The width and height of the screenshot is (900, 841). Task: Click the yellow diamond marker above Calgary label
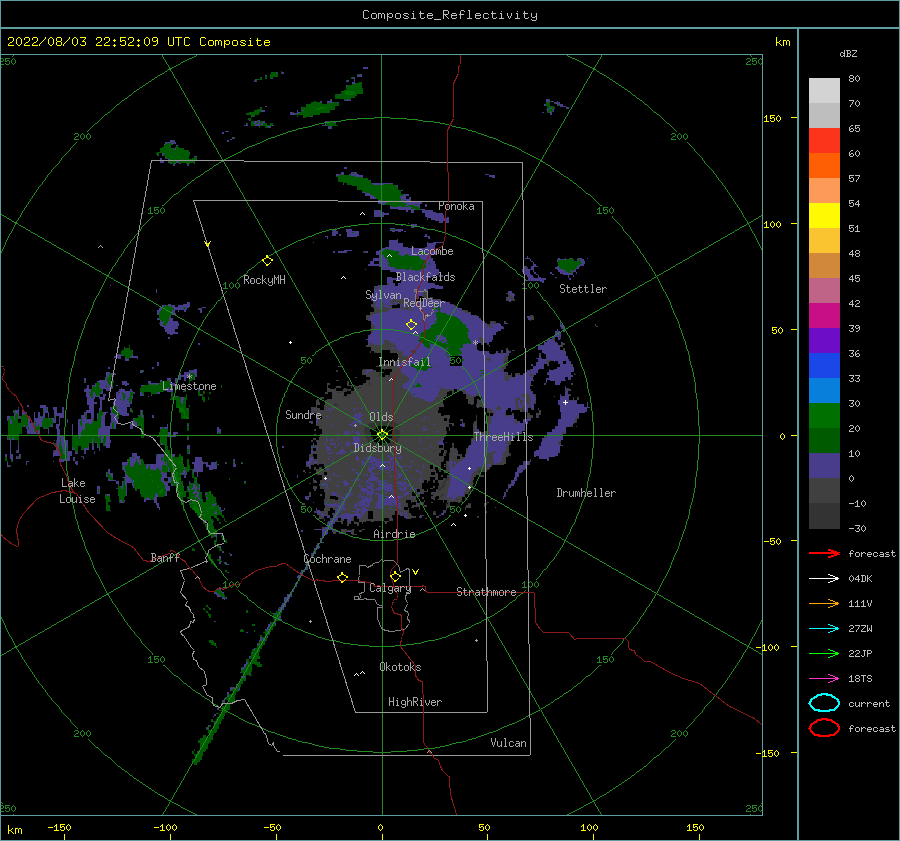tap(395, 576)
